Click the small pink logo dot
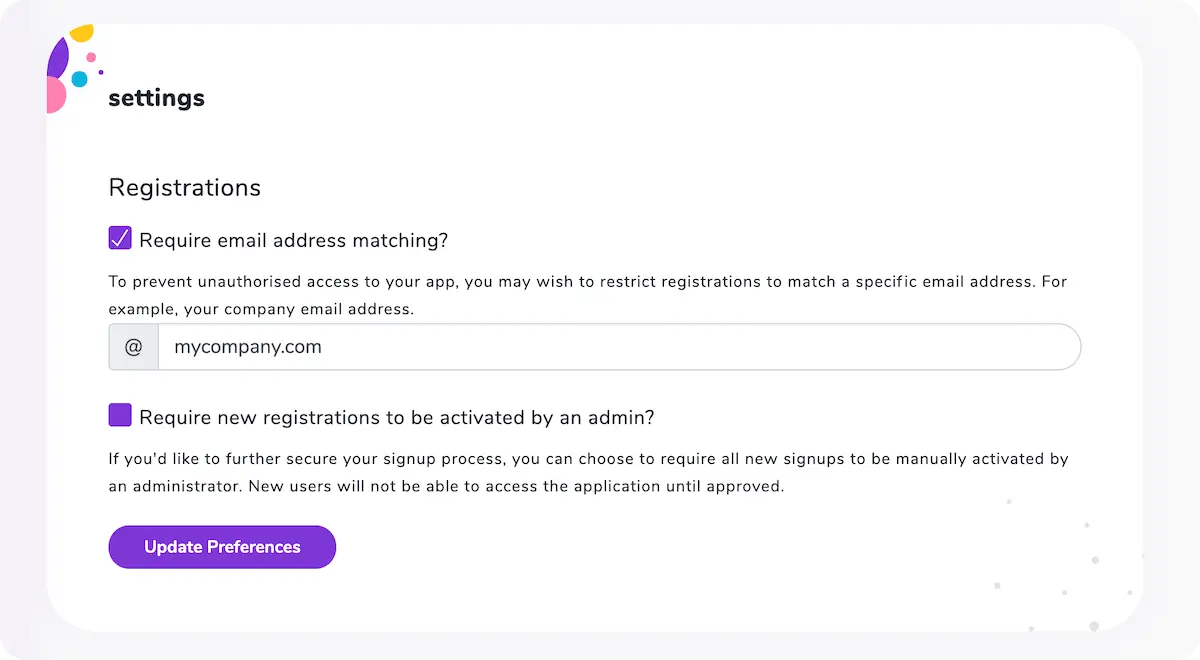Viewport: 1200px width, 660px height. [91, 57]
